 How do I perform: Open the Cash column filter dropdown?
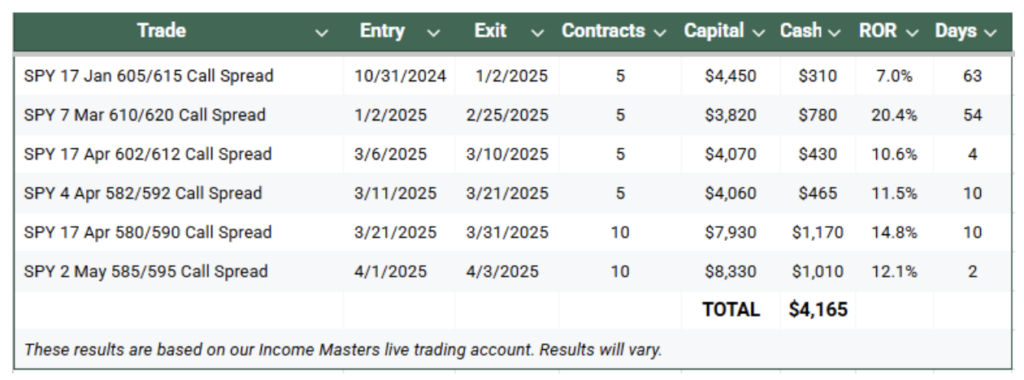tap(834, 33)
